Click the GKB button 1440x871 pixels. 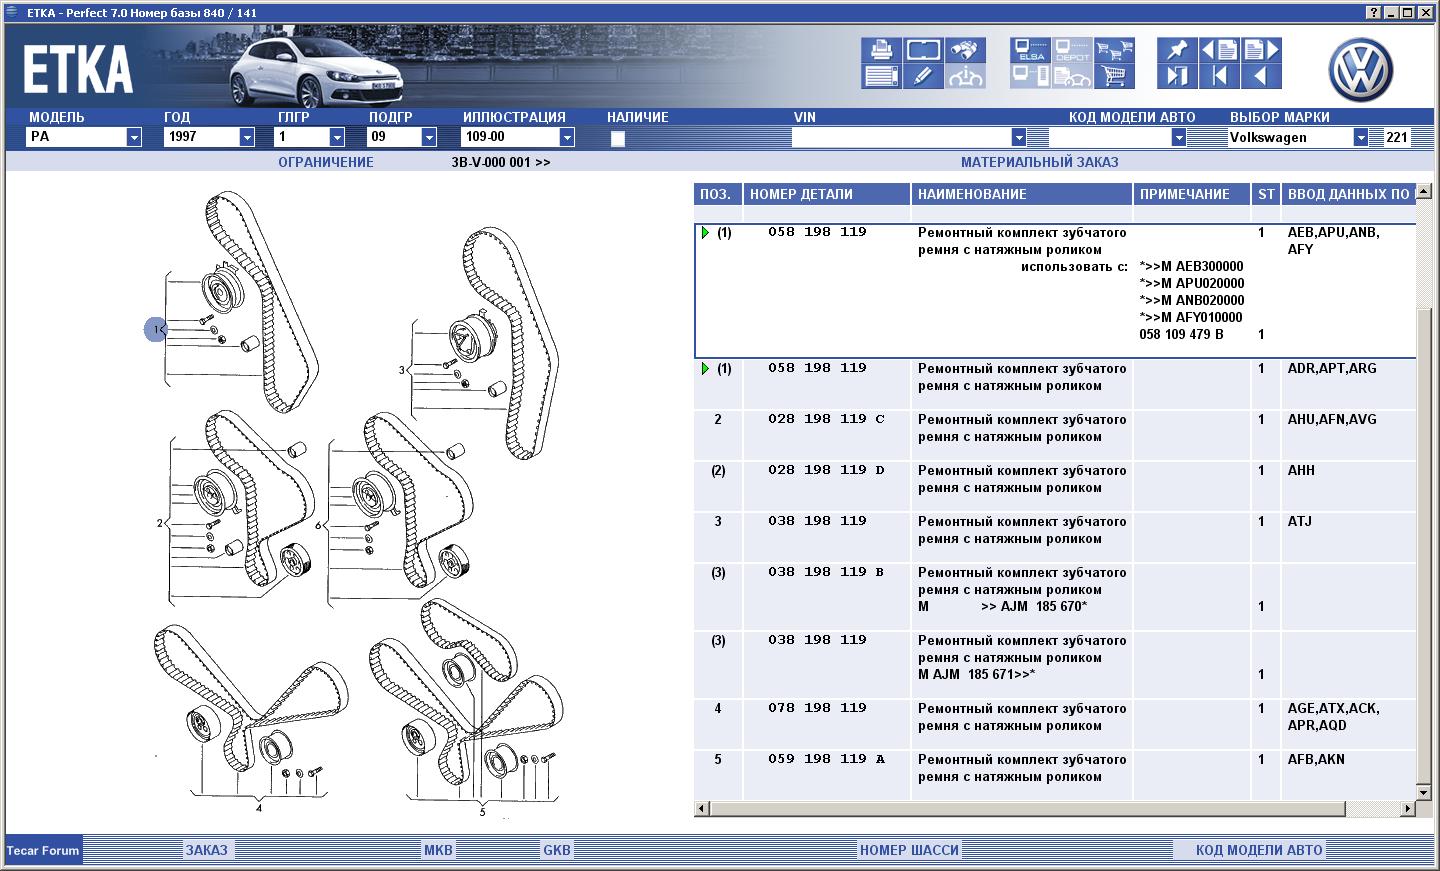tap(557, 850)
